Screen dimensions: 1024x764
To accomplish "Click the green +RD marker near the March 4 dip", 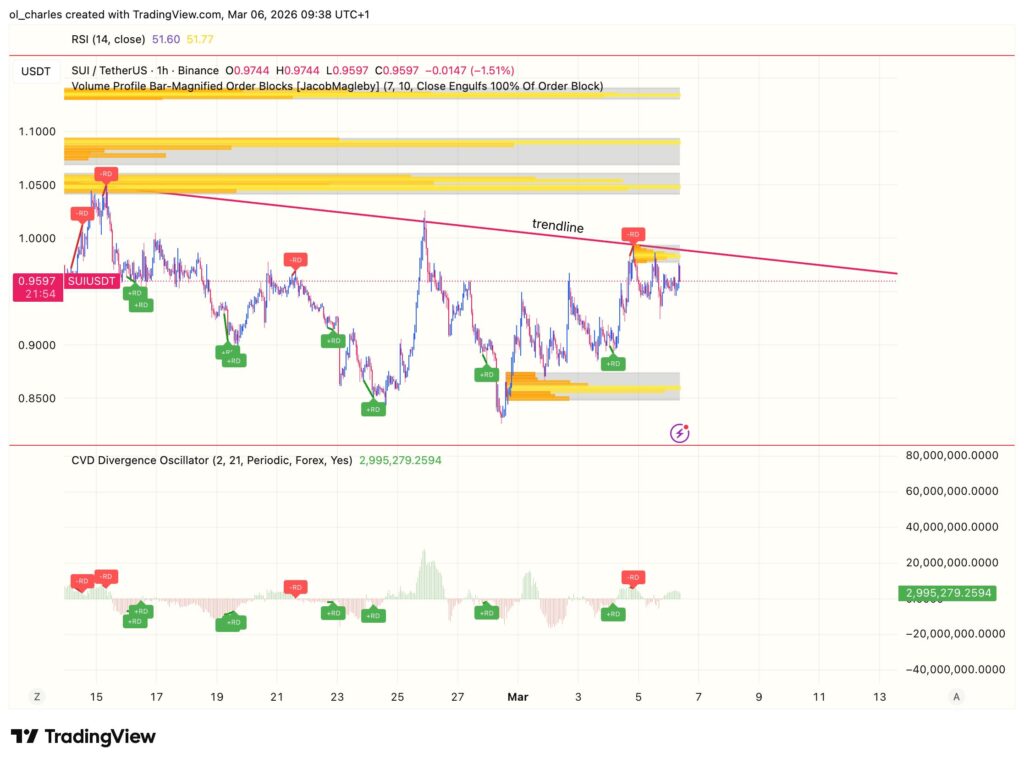I will [612, 364].
